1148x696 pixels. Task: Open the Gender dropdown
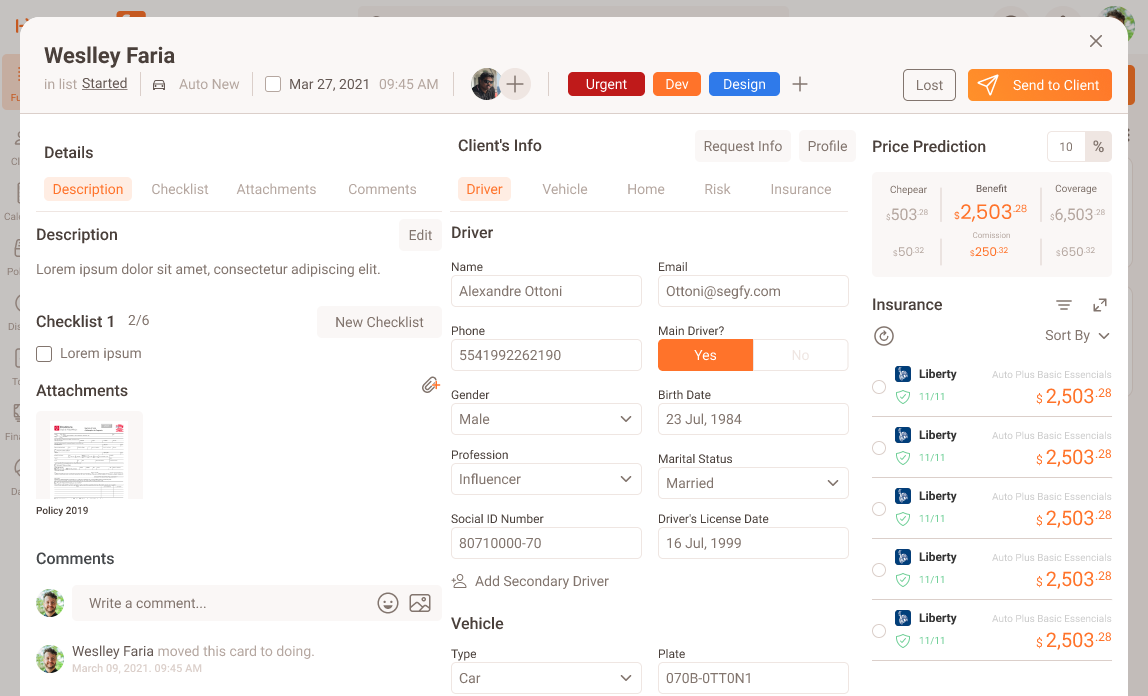pyautogui.click(x=546, y=419)
